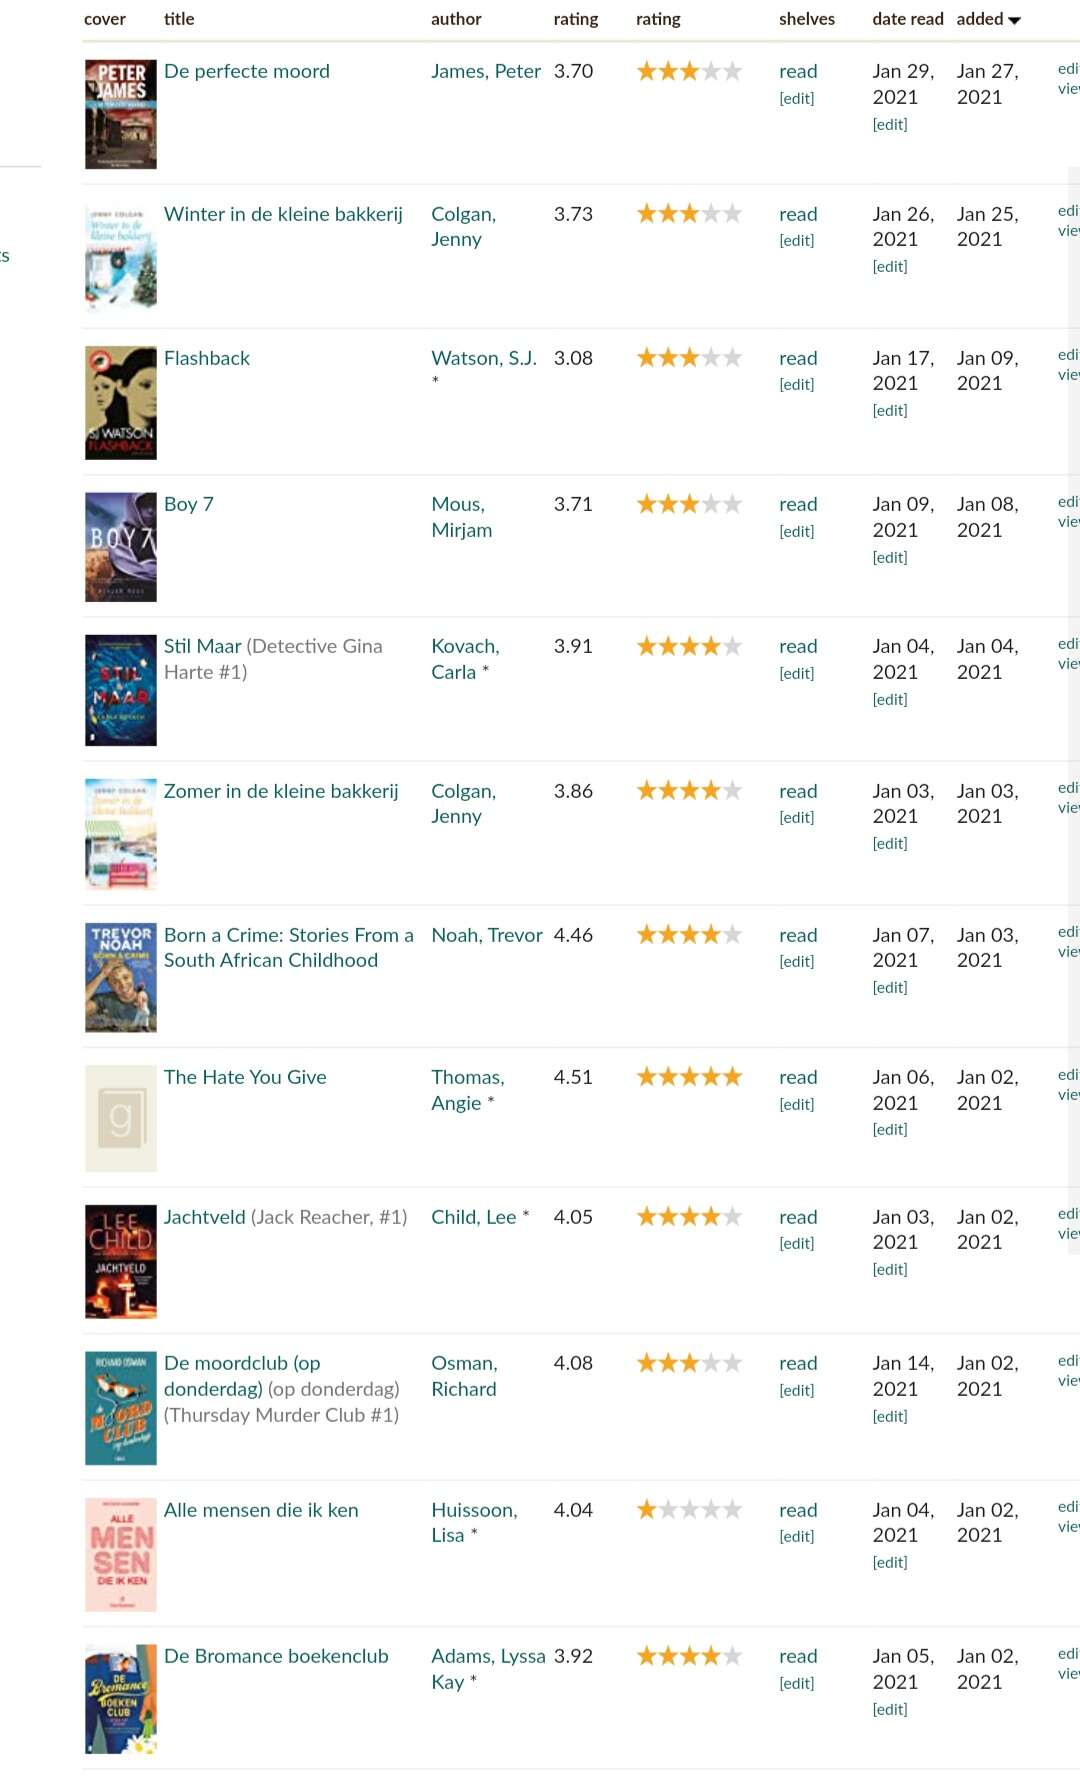The height and width of the screenshot is (1779, 1080).
Task: Sort the list by date read header
Action: pos(907,19)
